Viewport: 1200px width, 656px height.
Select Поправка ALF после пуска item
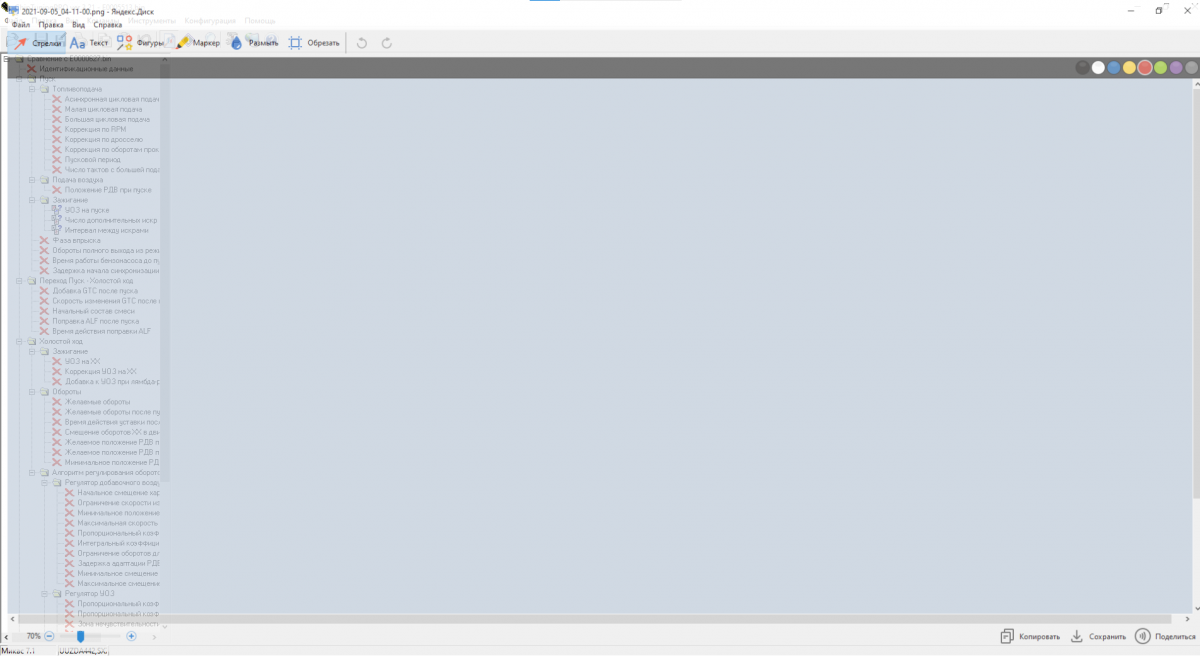click(96, 321)
